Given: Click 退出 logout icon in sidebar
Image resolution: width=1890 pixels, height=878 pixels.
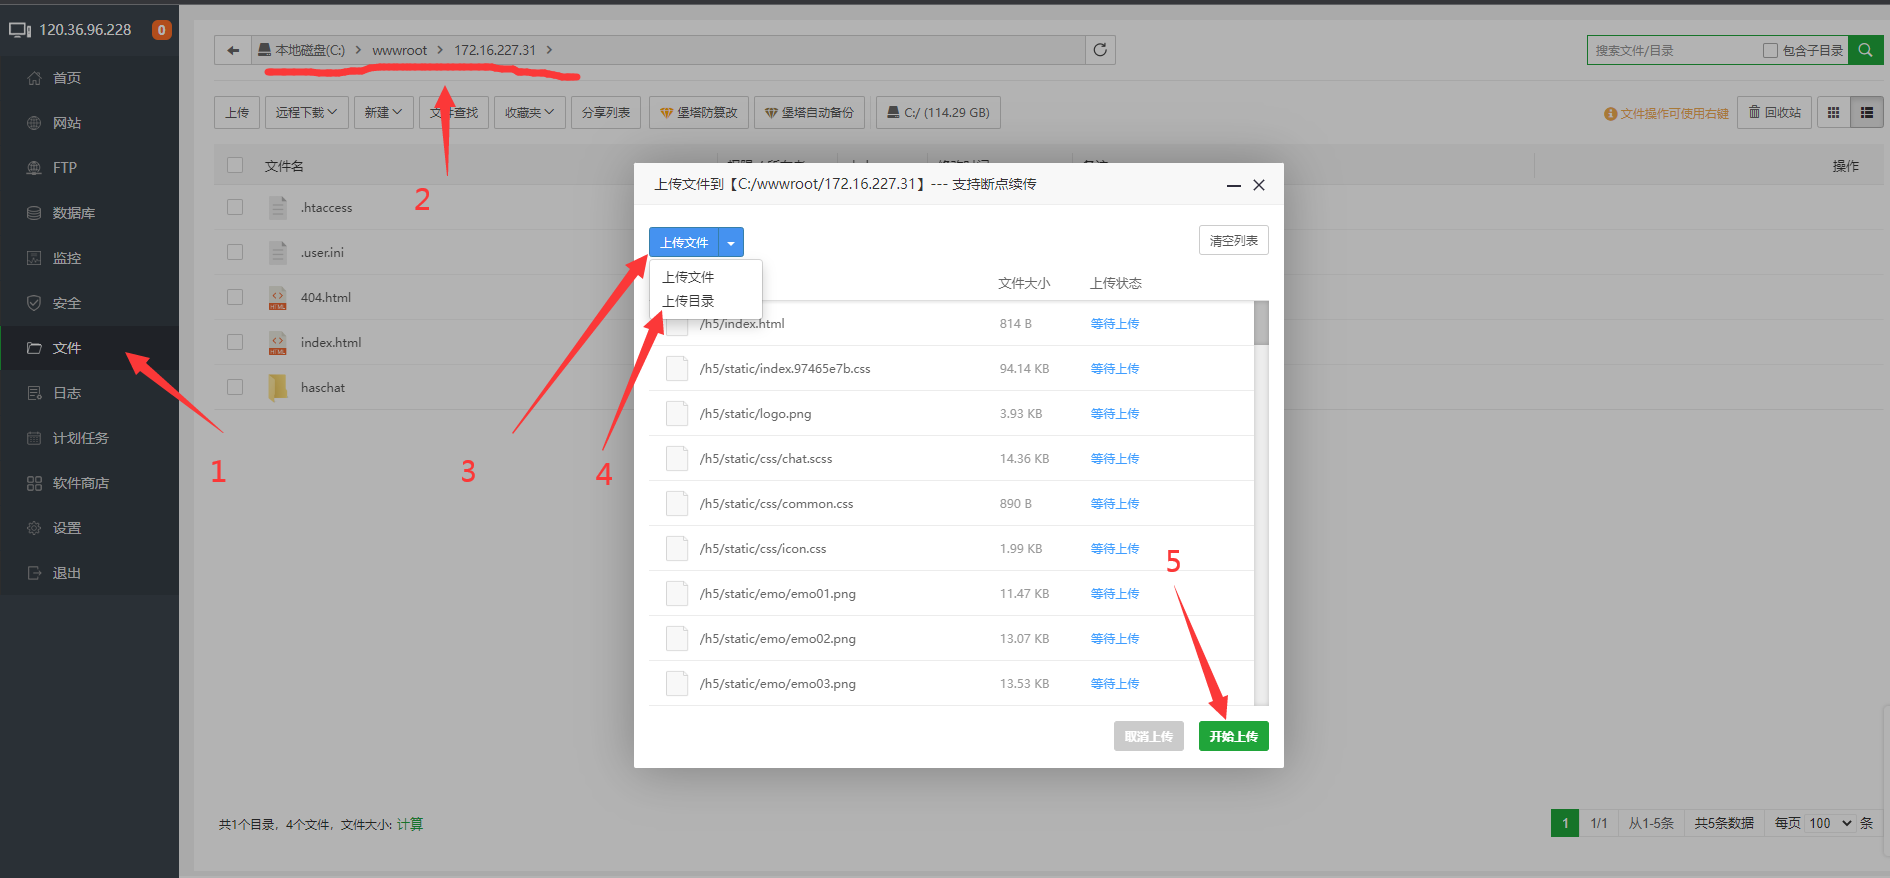Looking at the screenshot, I should tap(34, 573).
